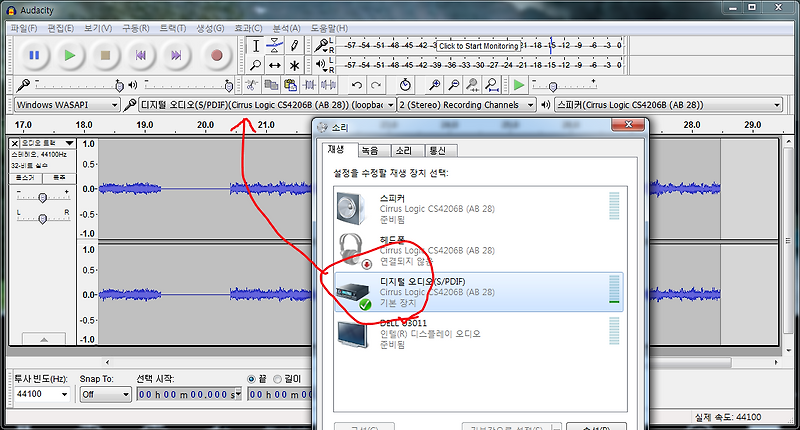Zoom out with the minus magnifier
800x430 pixels.
(x=453, y=85)
